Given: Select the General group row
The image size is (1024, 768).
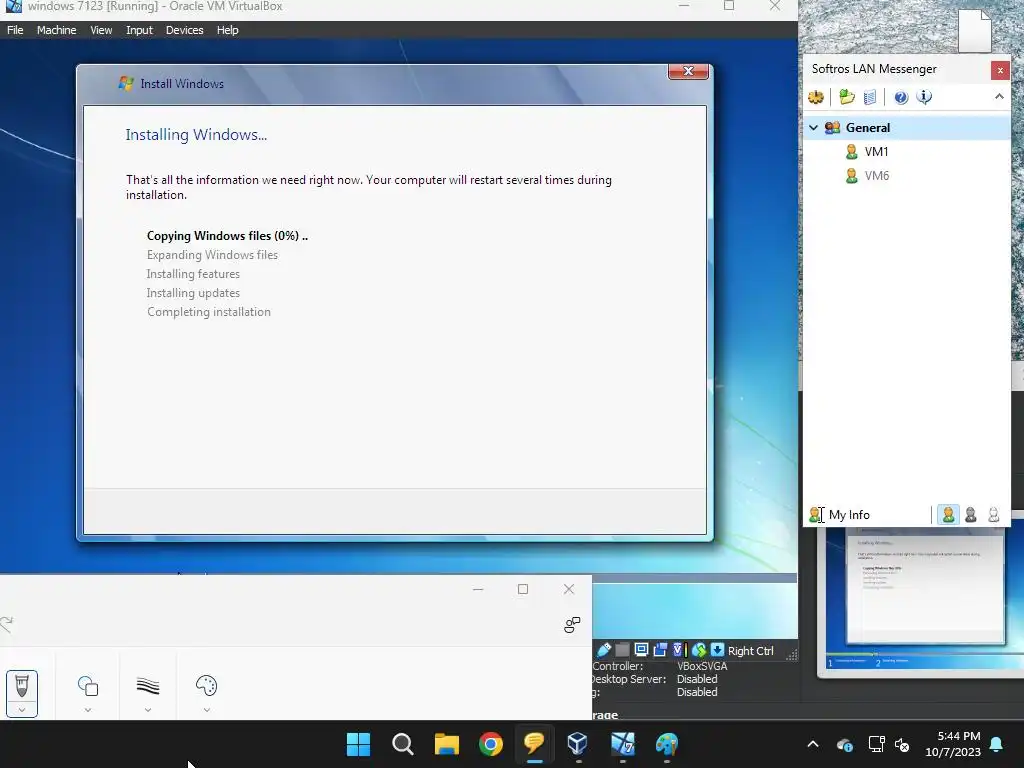Looking at the screenshot, I should tap(906, 128).
